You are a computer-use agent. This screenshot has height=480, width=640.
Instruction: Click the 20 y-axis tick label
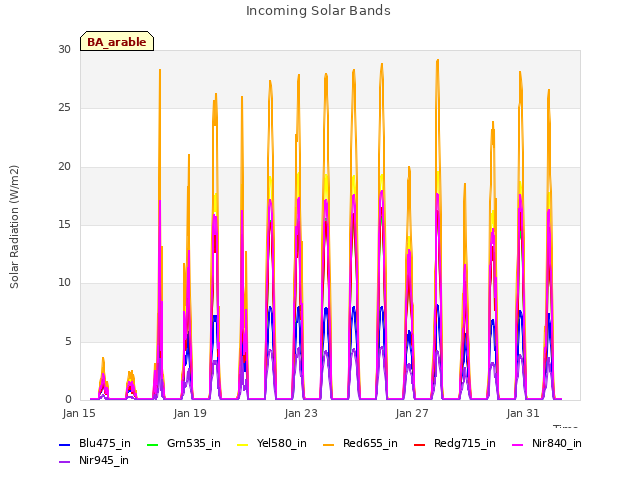(64, 167)
